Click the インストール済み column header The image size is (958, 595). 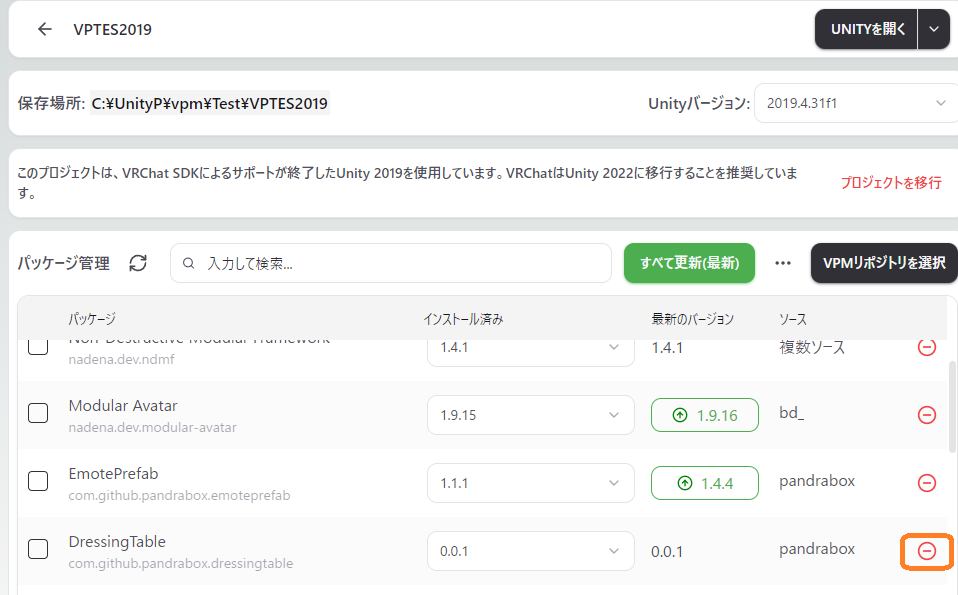click(x=463, y=319)
